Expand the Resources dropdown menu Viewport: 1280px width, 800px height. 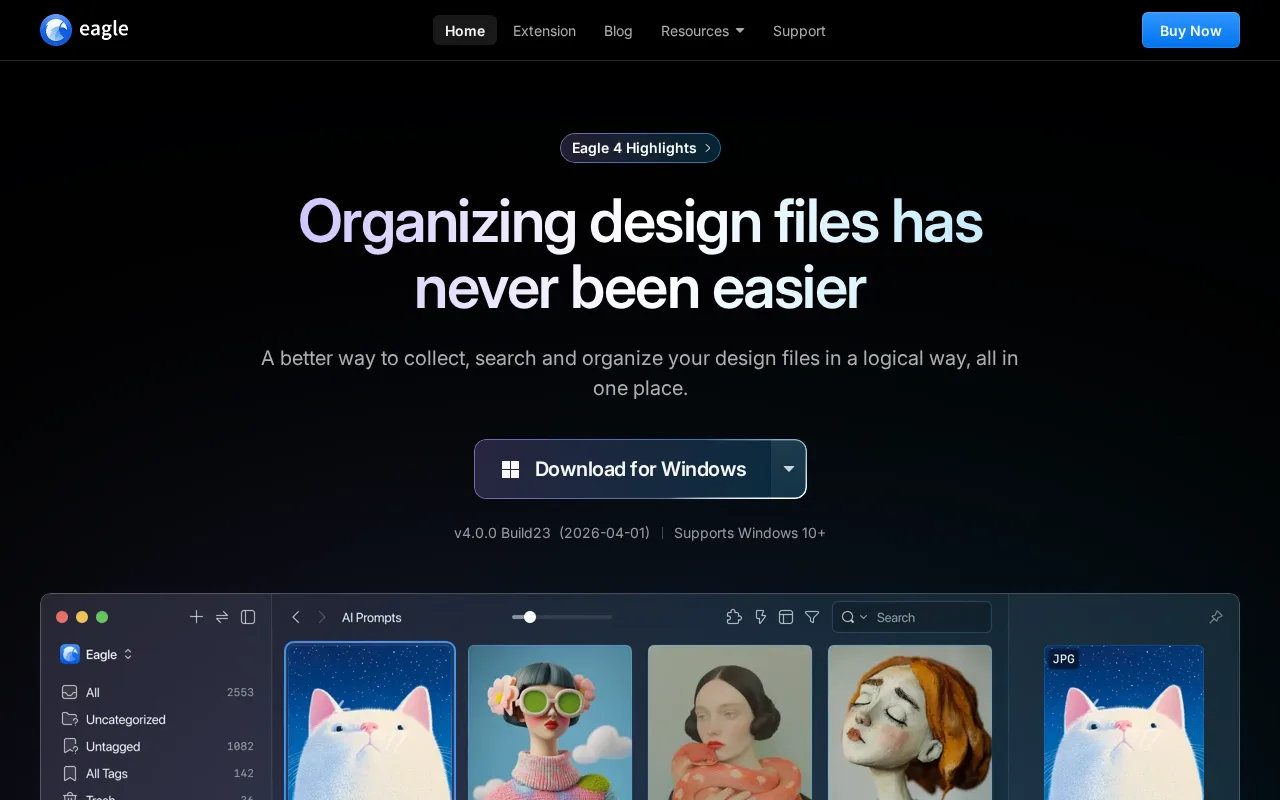tap(702, 30)
